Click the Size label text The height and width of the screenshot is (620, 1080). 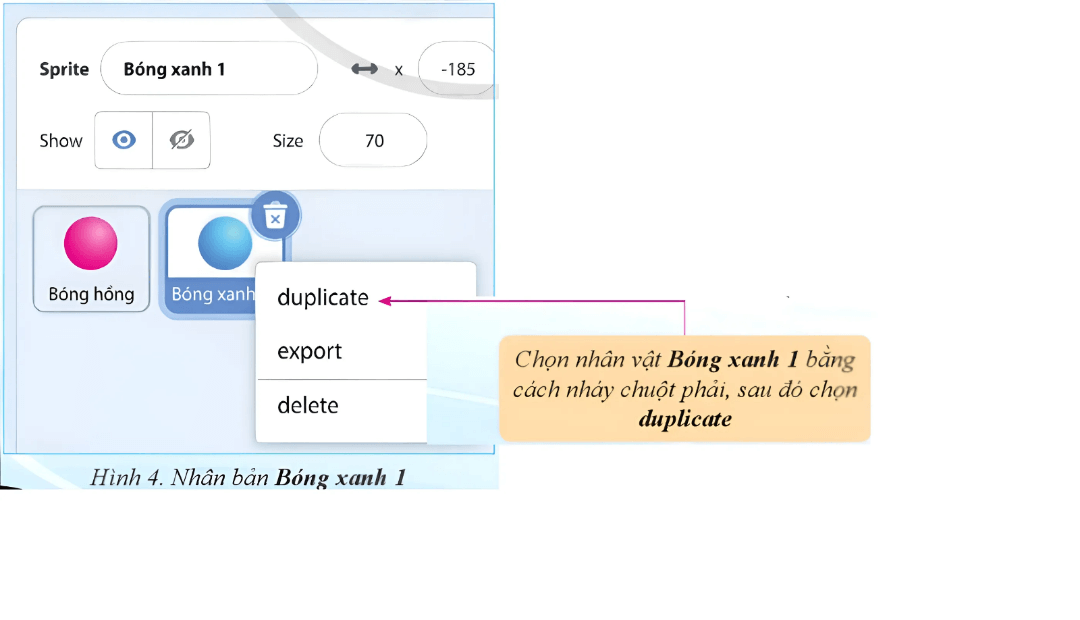[288, 141]
